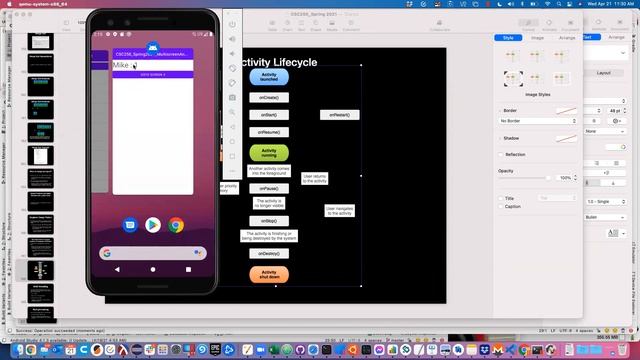The height and width of the screenshot is (360, 640).
Task: Select the highlighted image style with corner brackets
Action: coord(513,78)
